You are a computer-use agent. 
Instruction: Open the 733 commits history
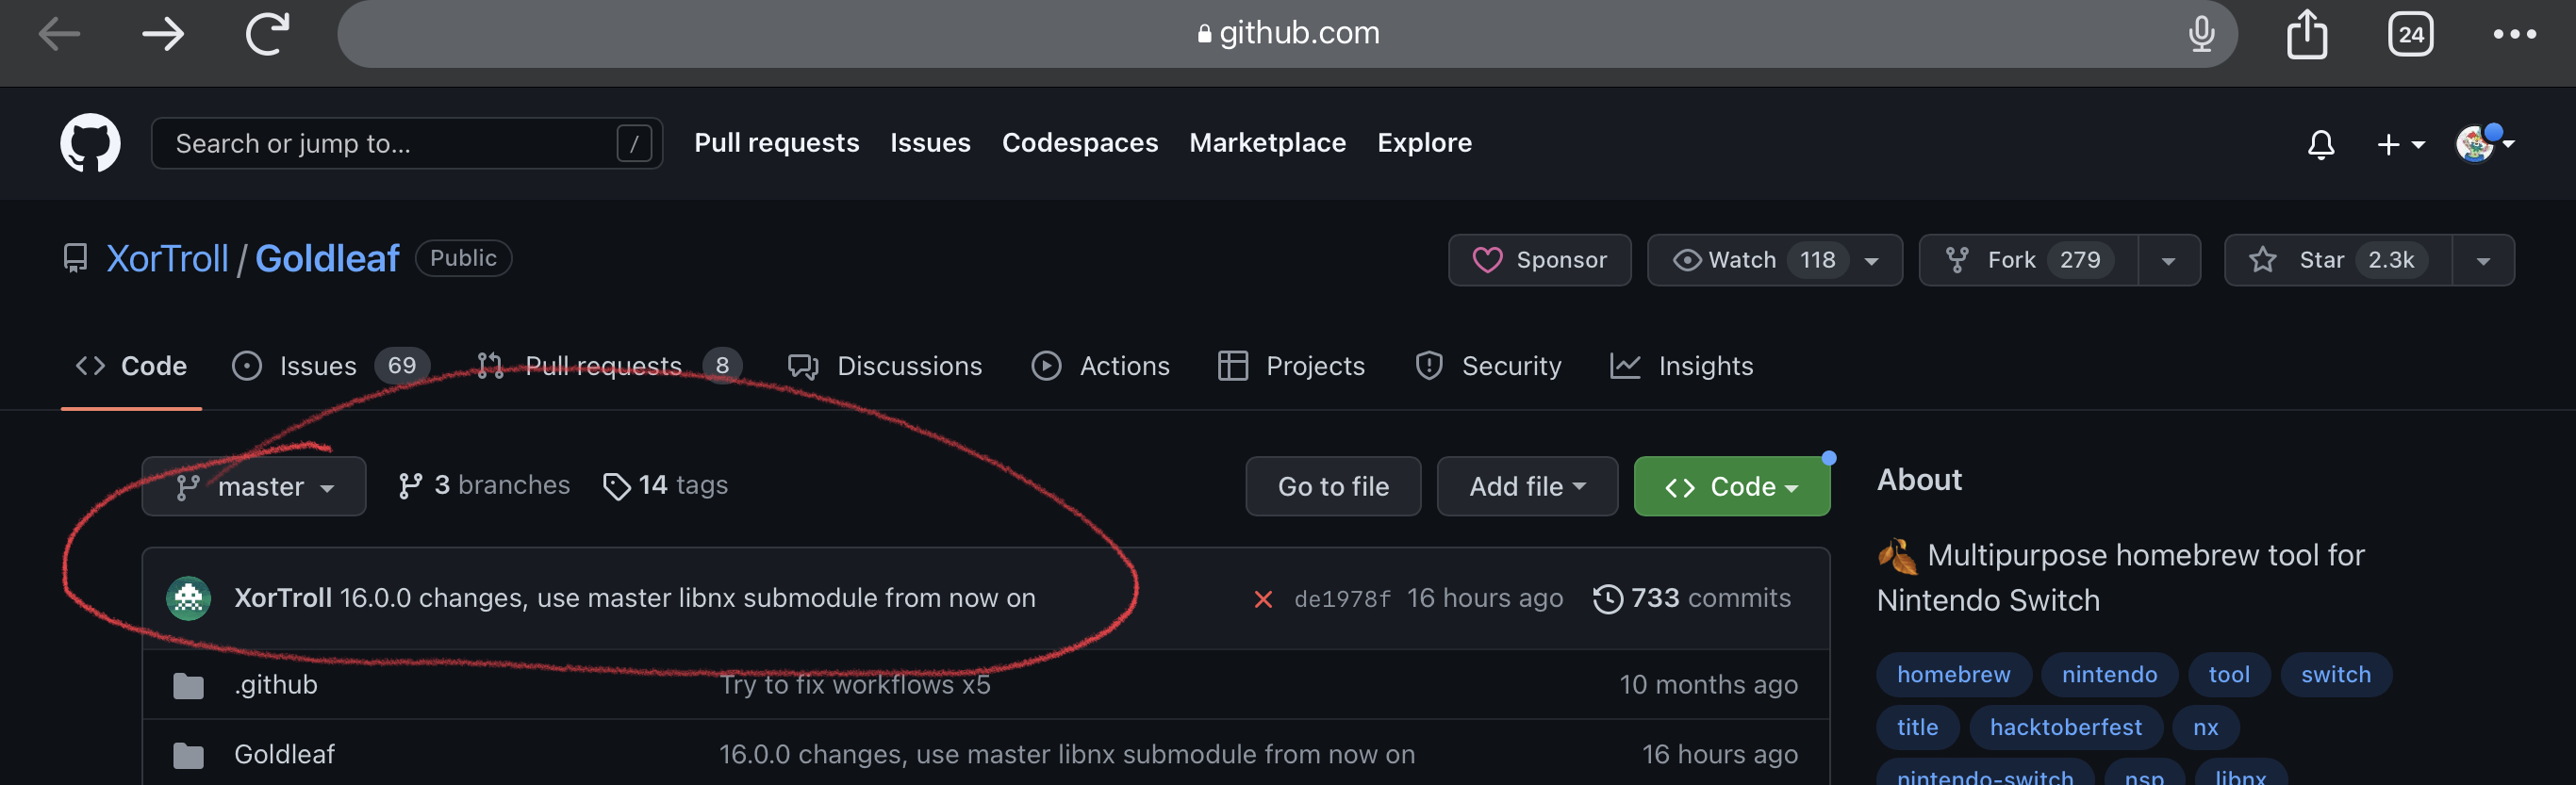1691,598
